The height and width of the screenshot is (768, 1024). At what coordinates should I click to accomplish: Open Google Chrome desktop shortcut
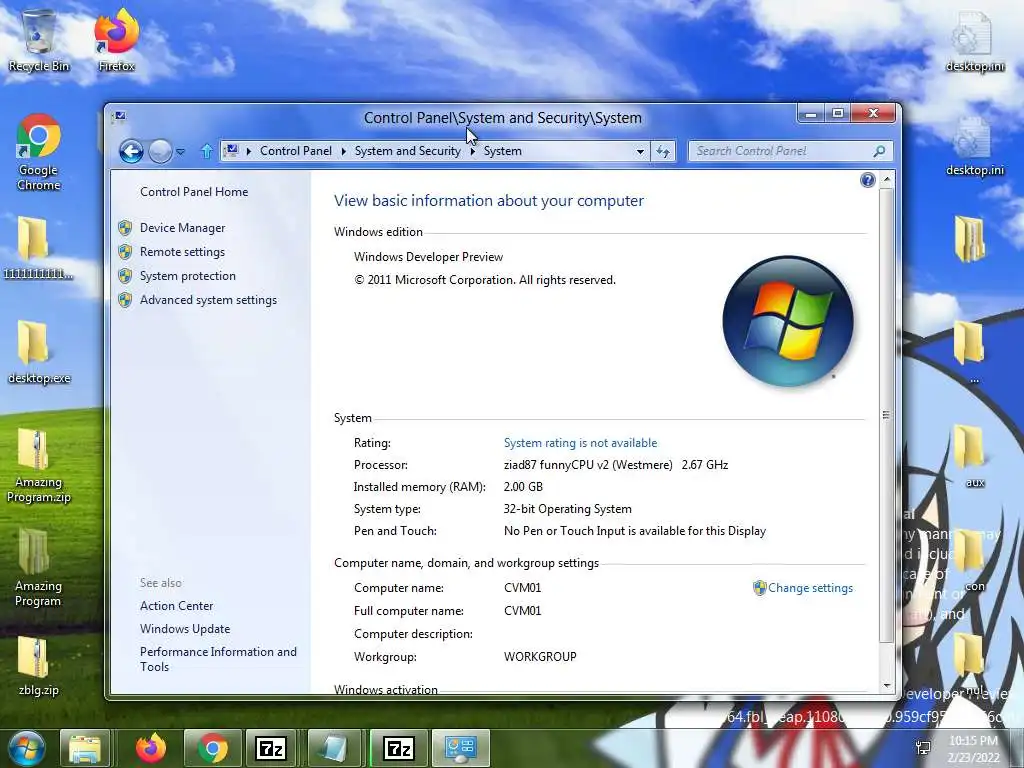point(39,152)
